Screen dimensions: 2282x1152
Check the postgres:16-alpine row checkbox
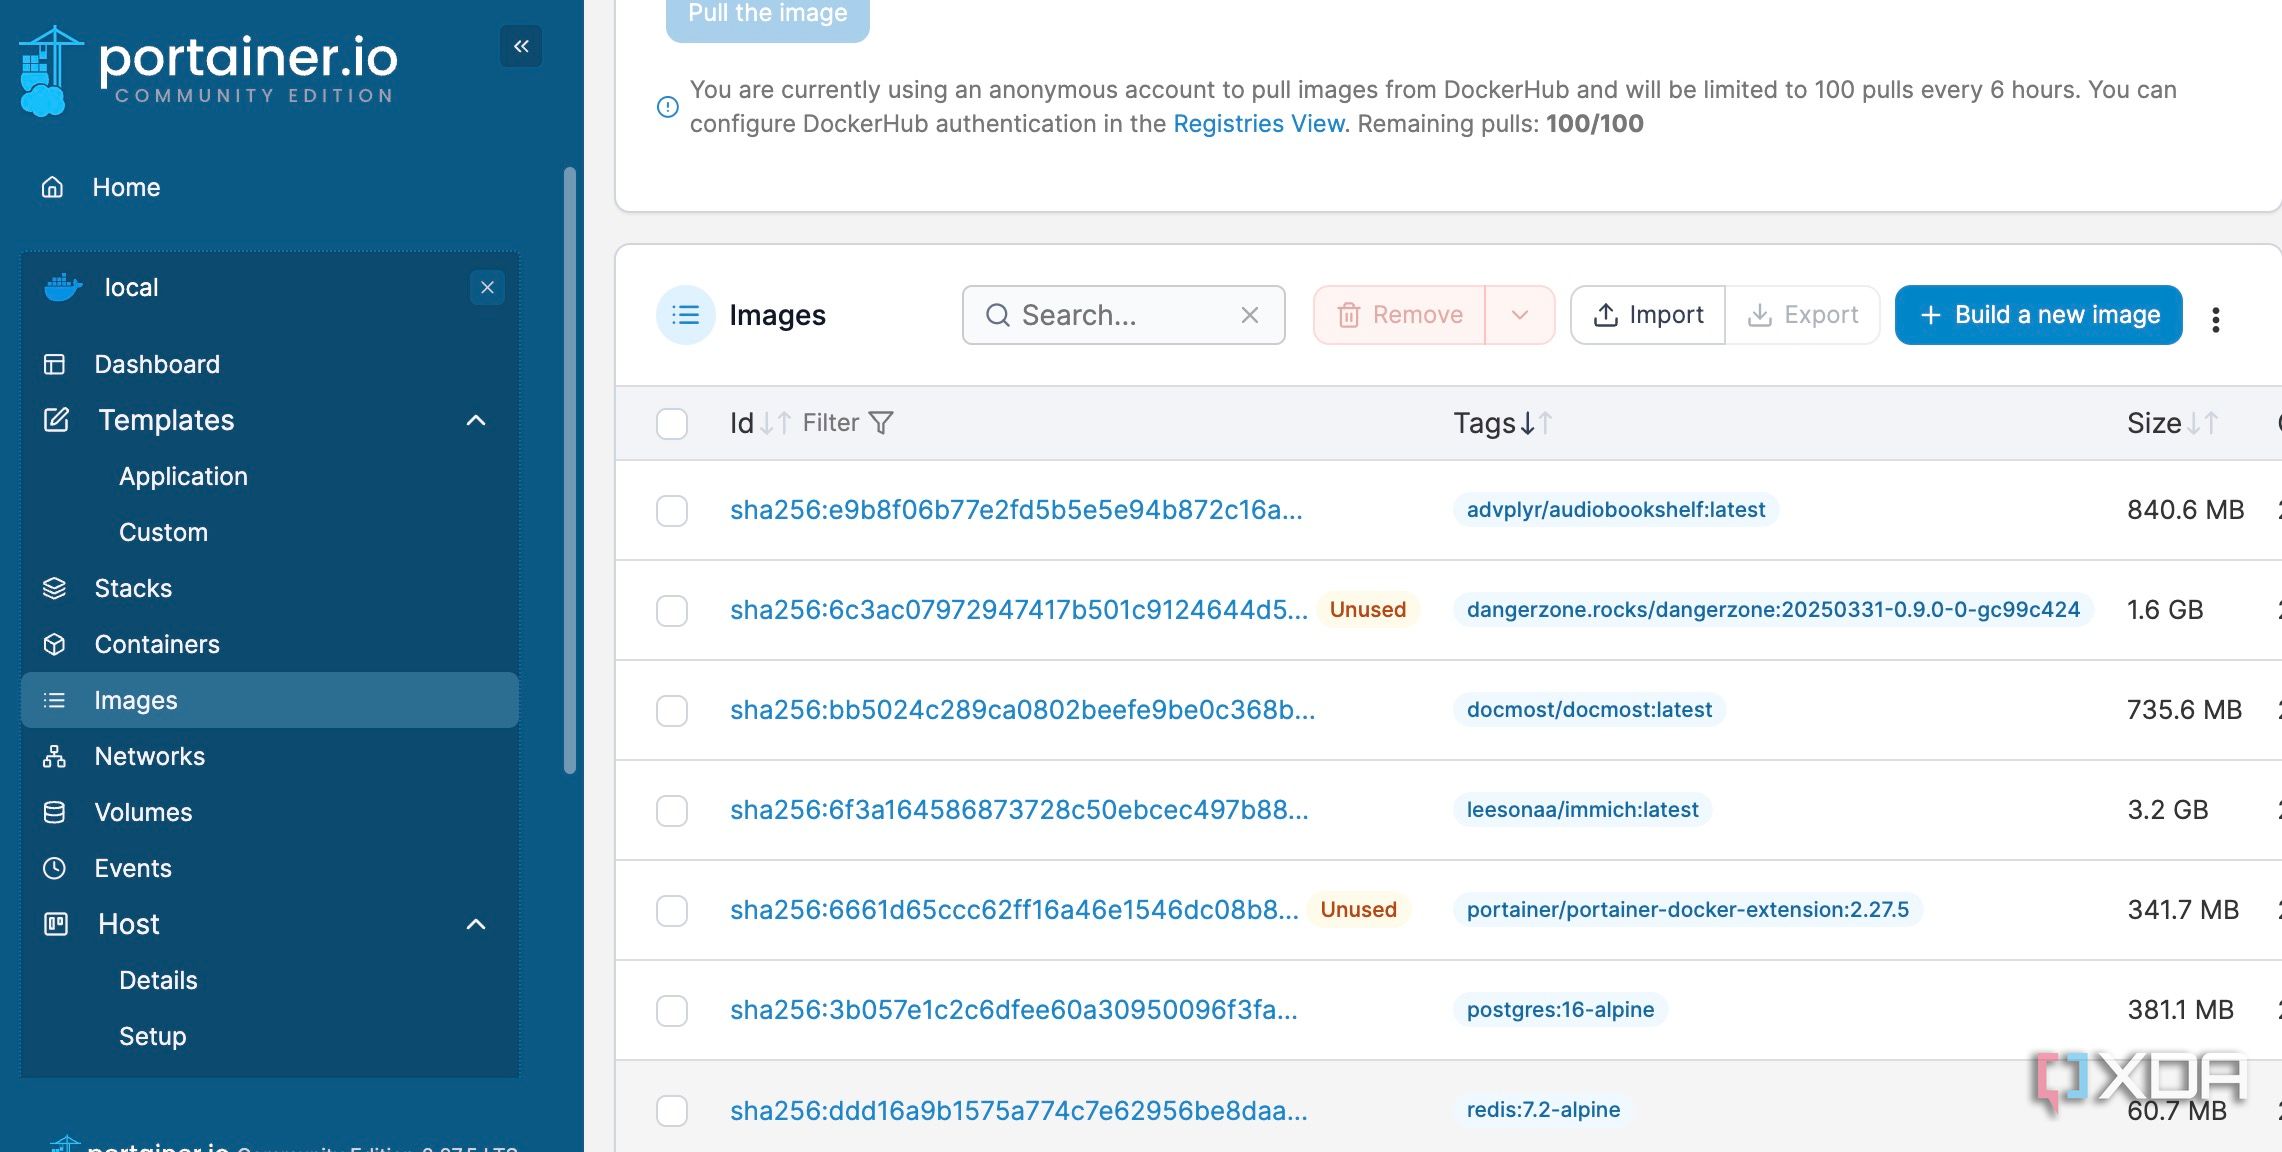tap(671, 1011)
